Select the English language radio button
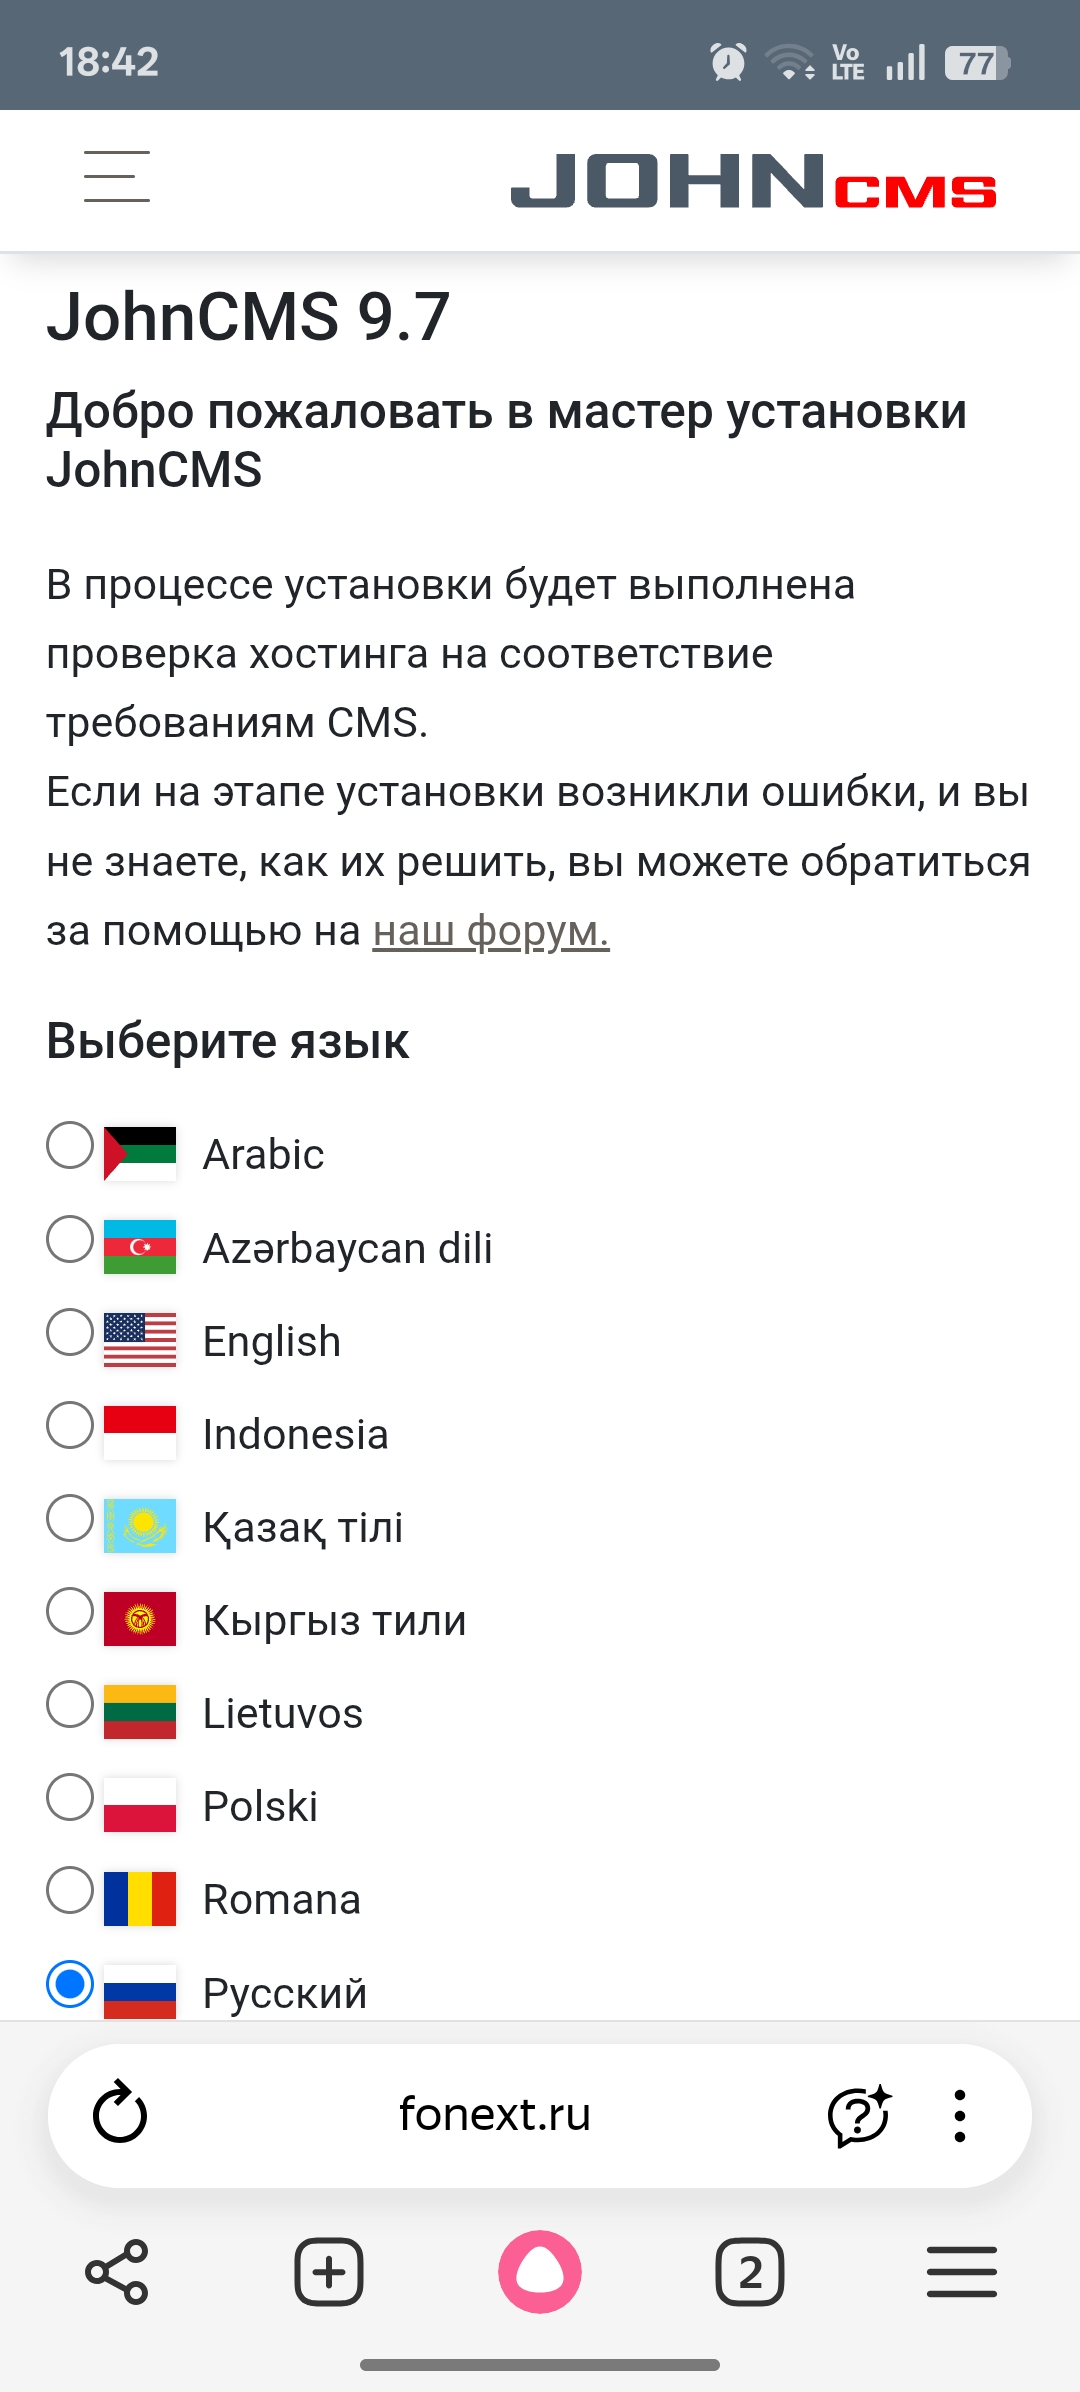The width and height of the screenshot is (1080, 2392). [70, 1332]
